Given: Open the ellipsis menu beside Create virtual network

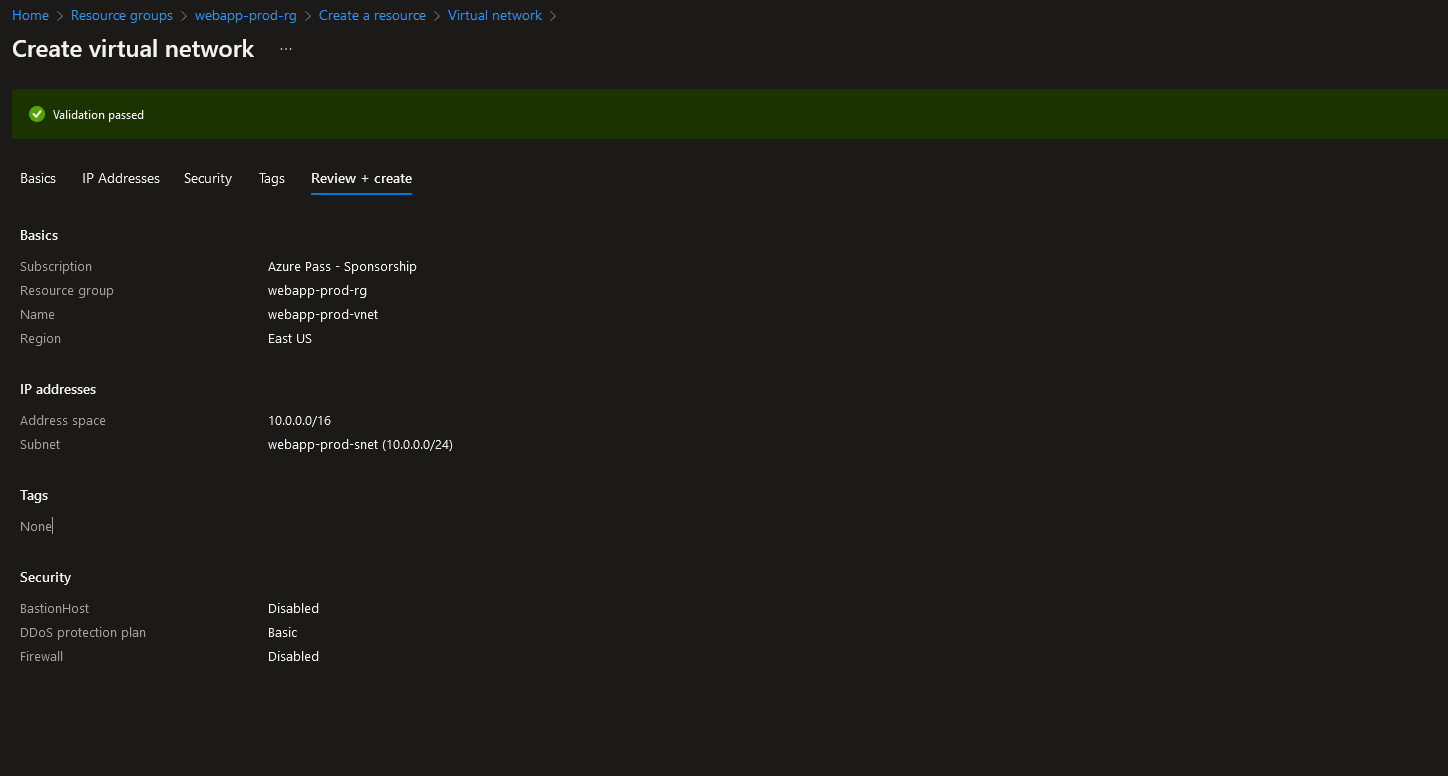Looking at the screenshot, I should click(286, 49).
